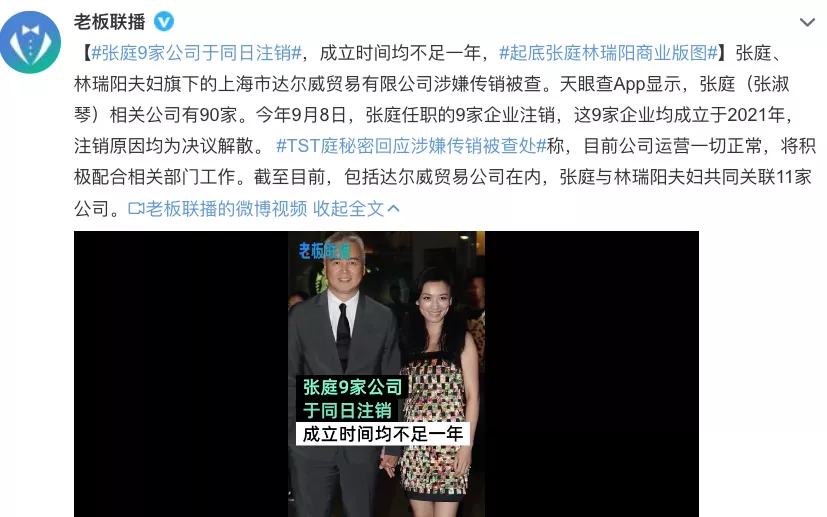
Task: Open hashtag #张庭9家公司于同日注销#
Action: click(x=196, y=53)
